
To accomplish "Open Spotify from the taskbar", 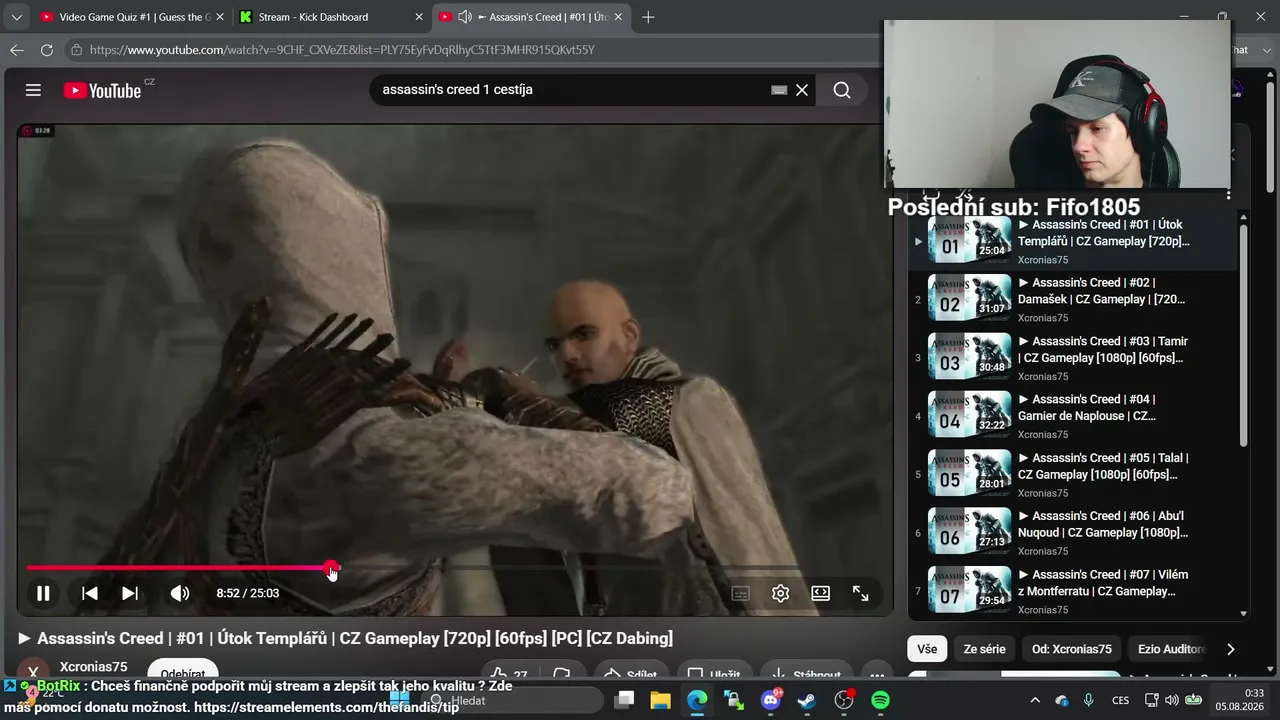I will tap(880, 700).
